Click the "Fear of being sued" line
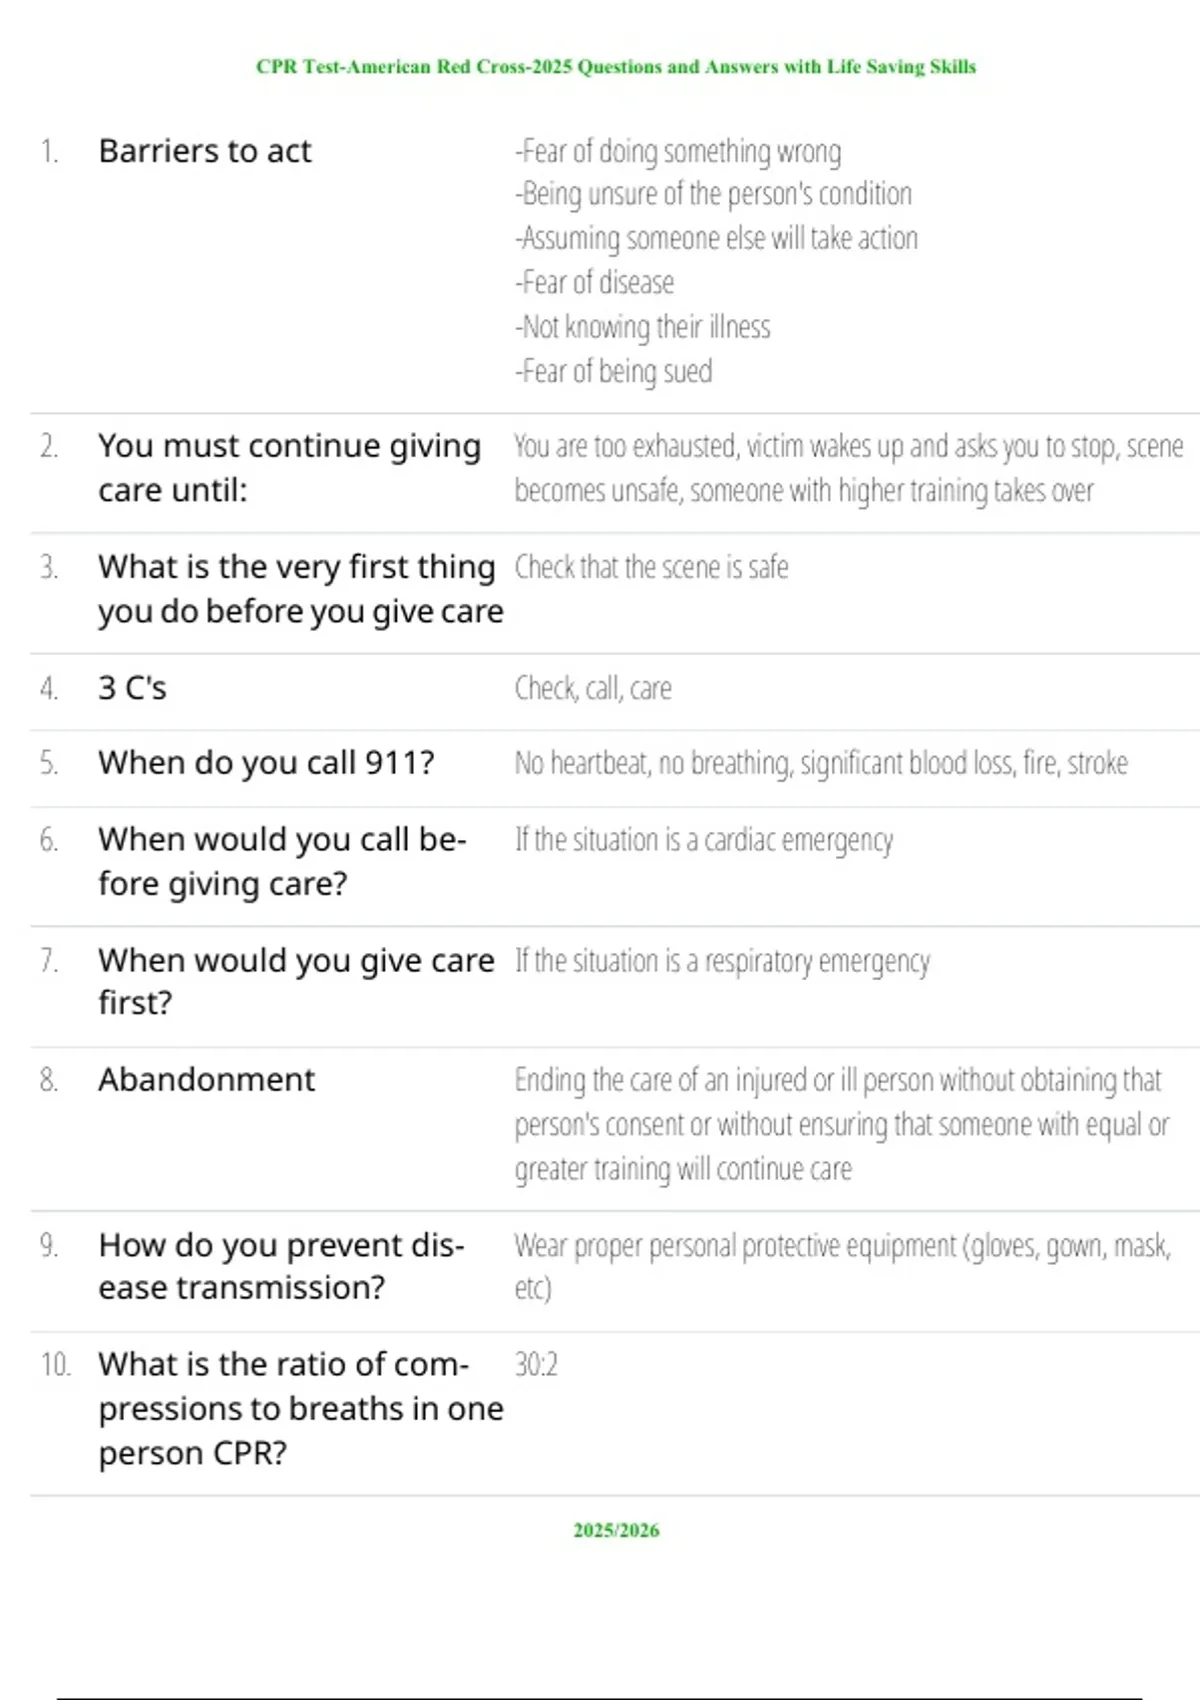Viewport: 1200px width, 1700px height. click(614, 371)
